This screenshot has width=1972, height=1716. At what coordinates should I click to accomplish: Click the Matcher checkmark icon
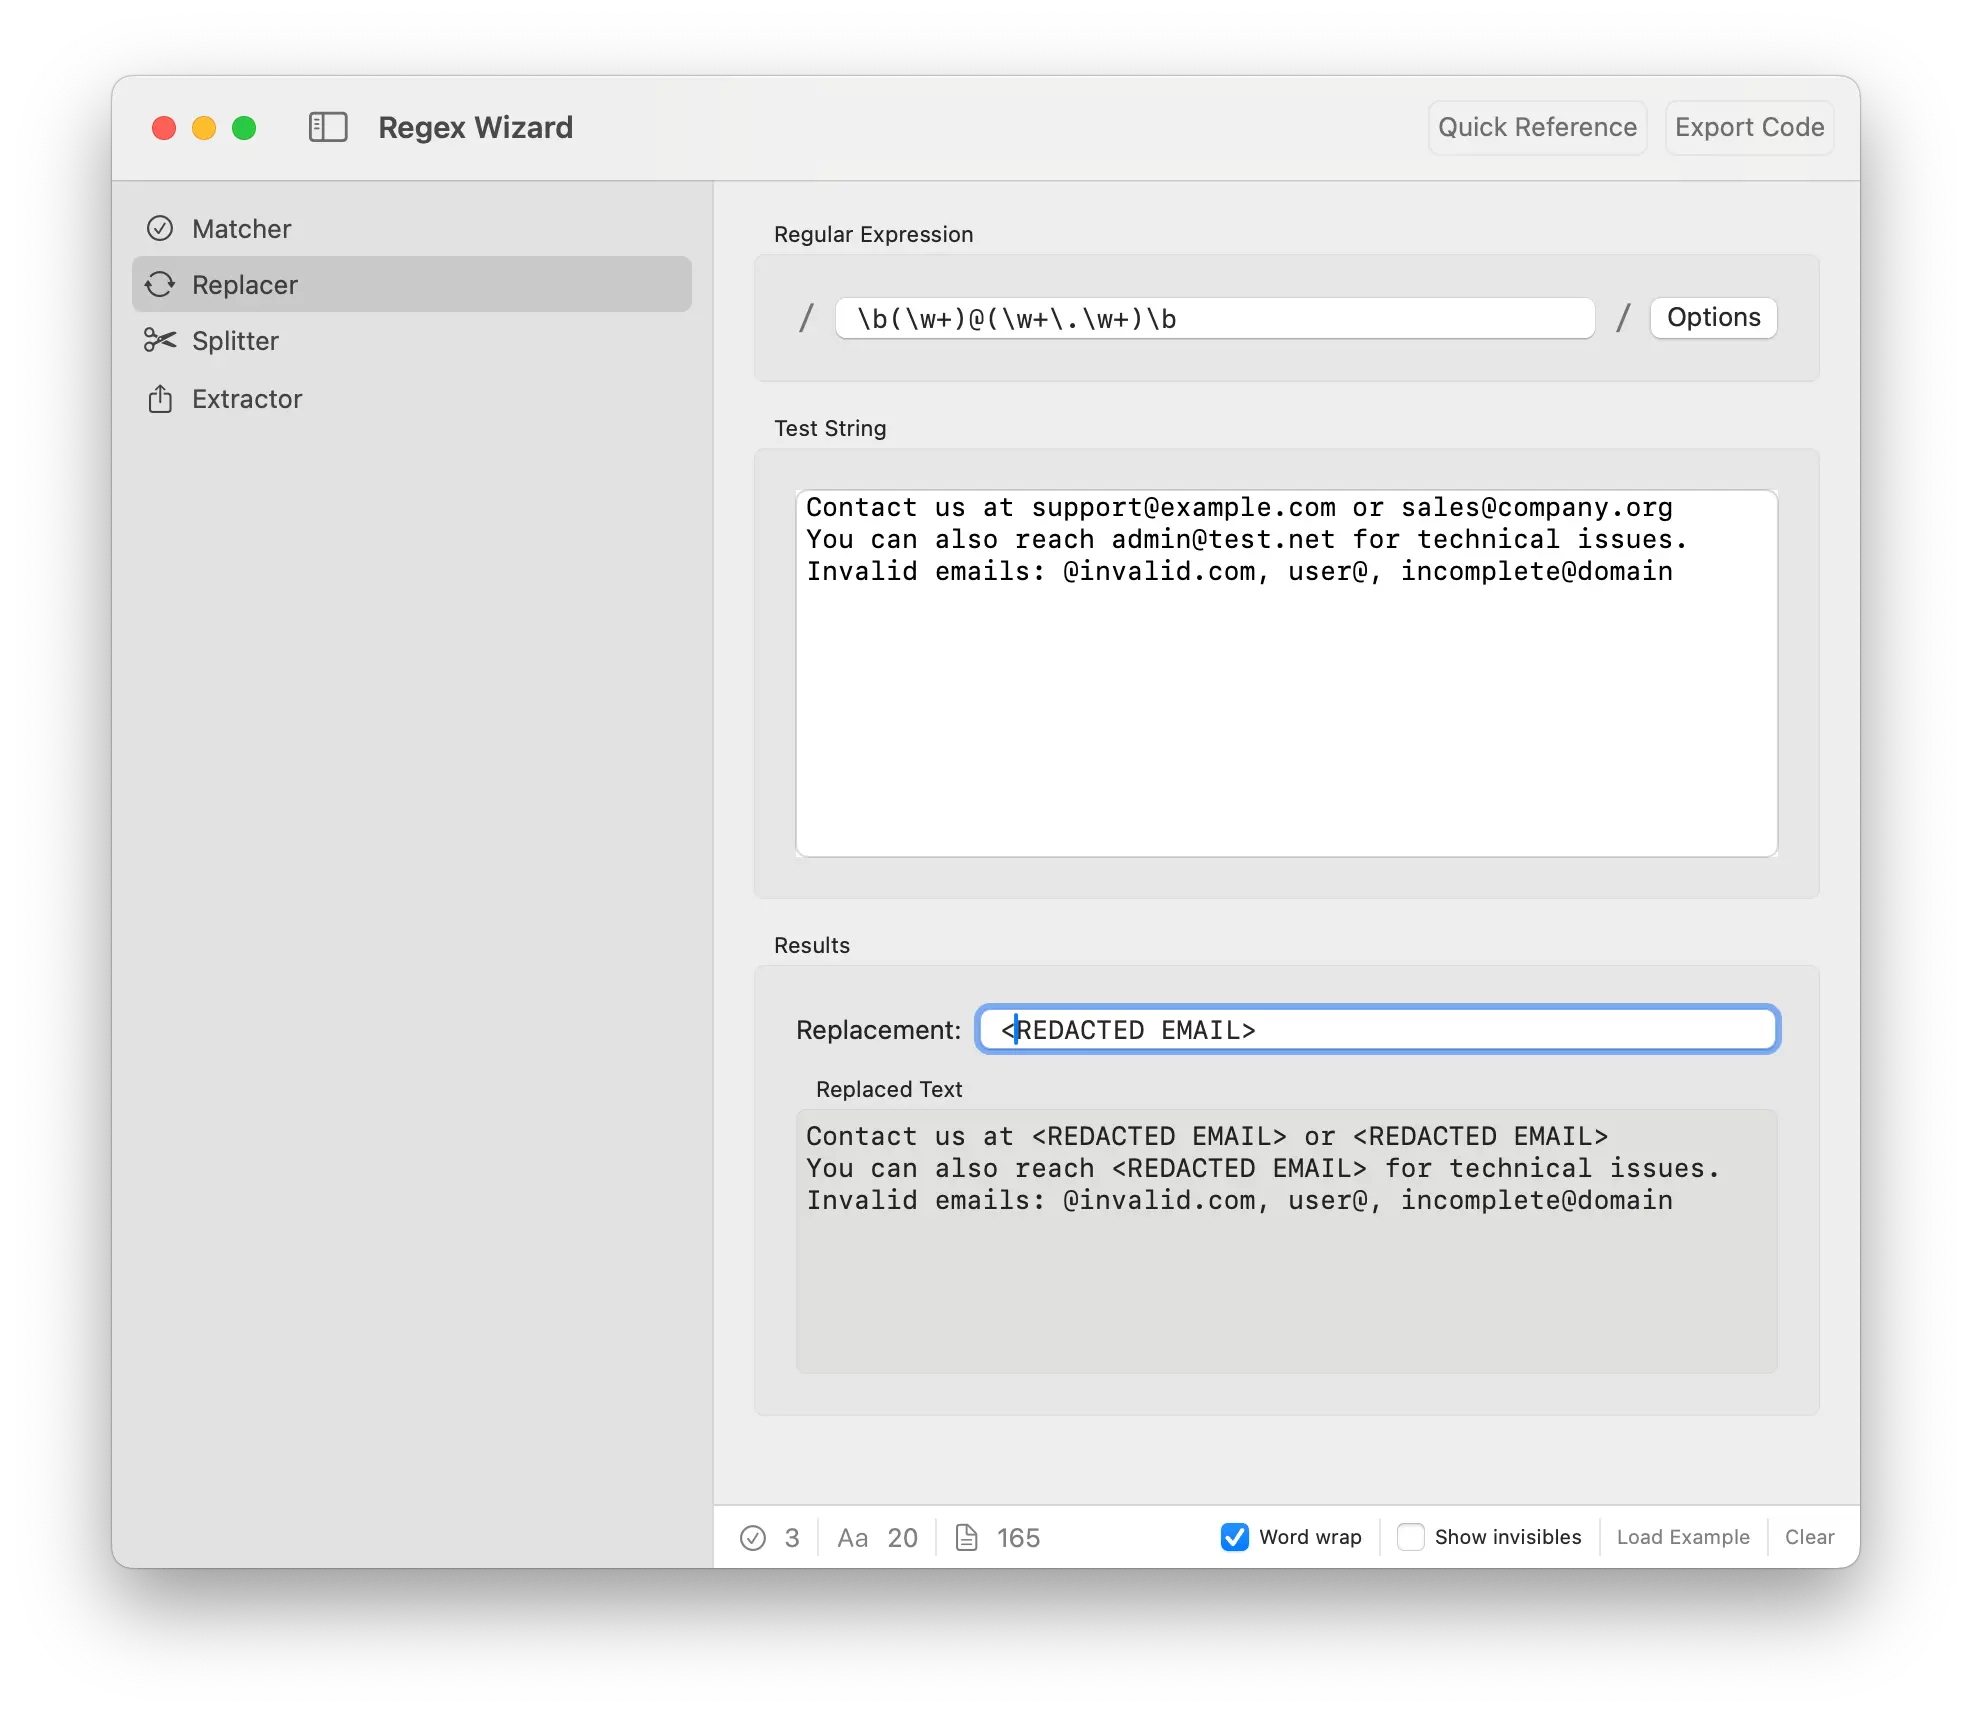pyautogui.click(x=160, y=229)
